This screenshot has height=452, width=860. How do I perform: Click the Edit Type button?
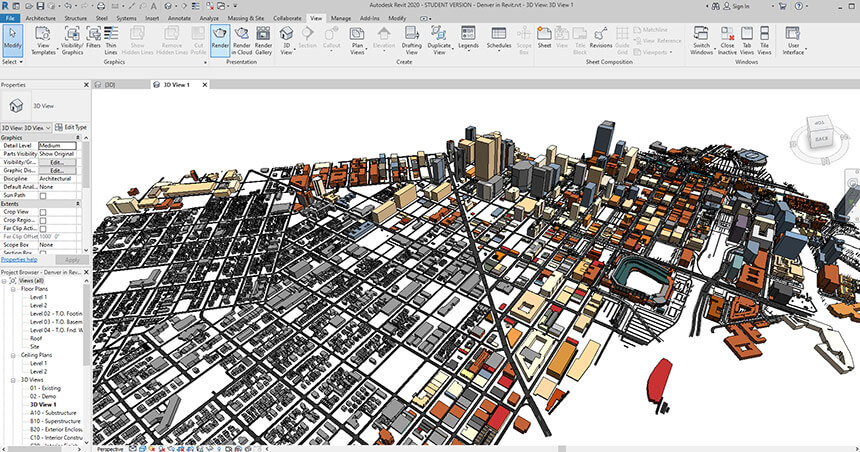pyautogui.click(x=71, y=128)
